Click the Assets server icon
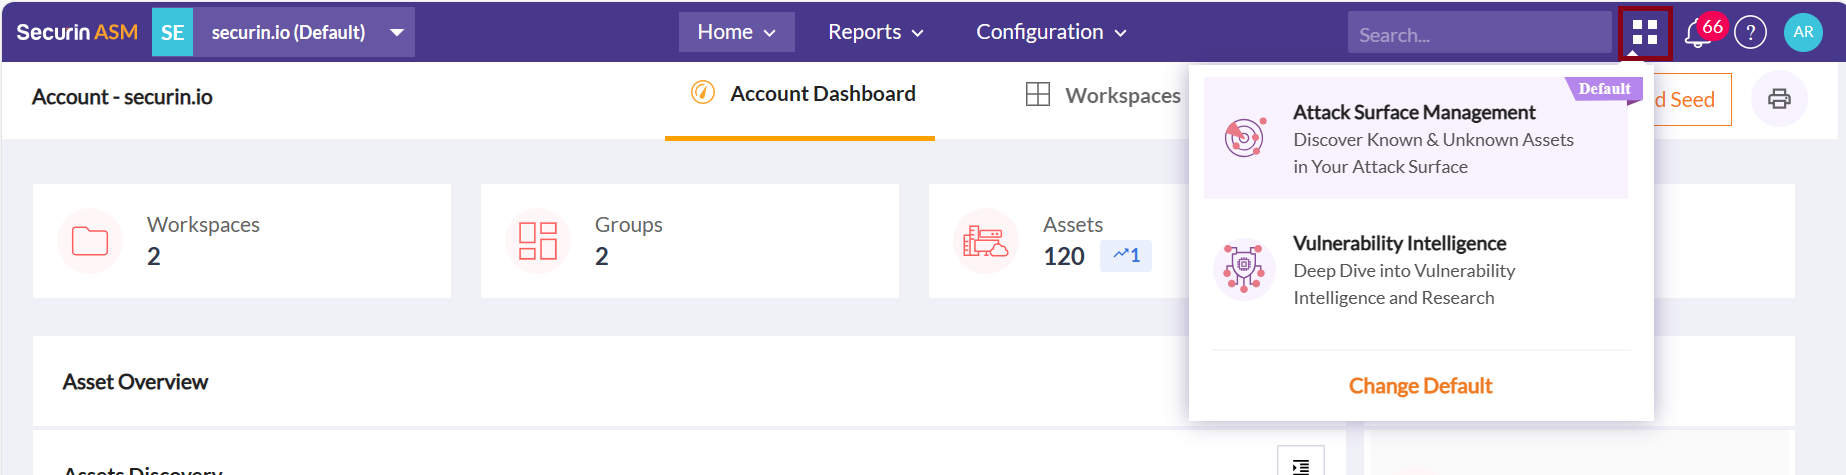1846x475 pixels. (x=985, y=241)
